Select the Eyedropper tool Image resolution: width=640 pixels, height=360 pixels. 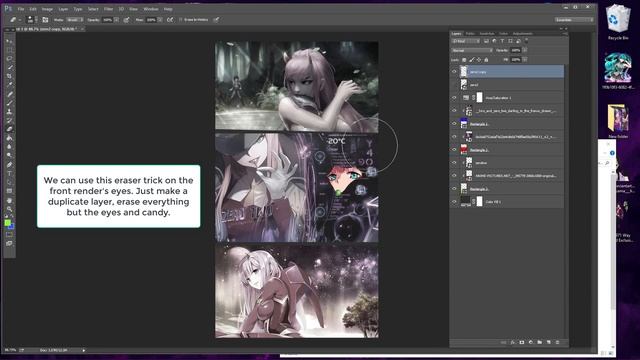(9, 85)
